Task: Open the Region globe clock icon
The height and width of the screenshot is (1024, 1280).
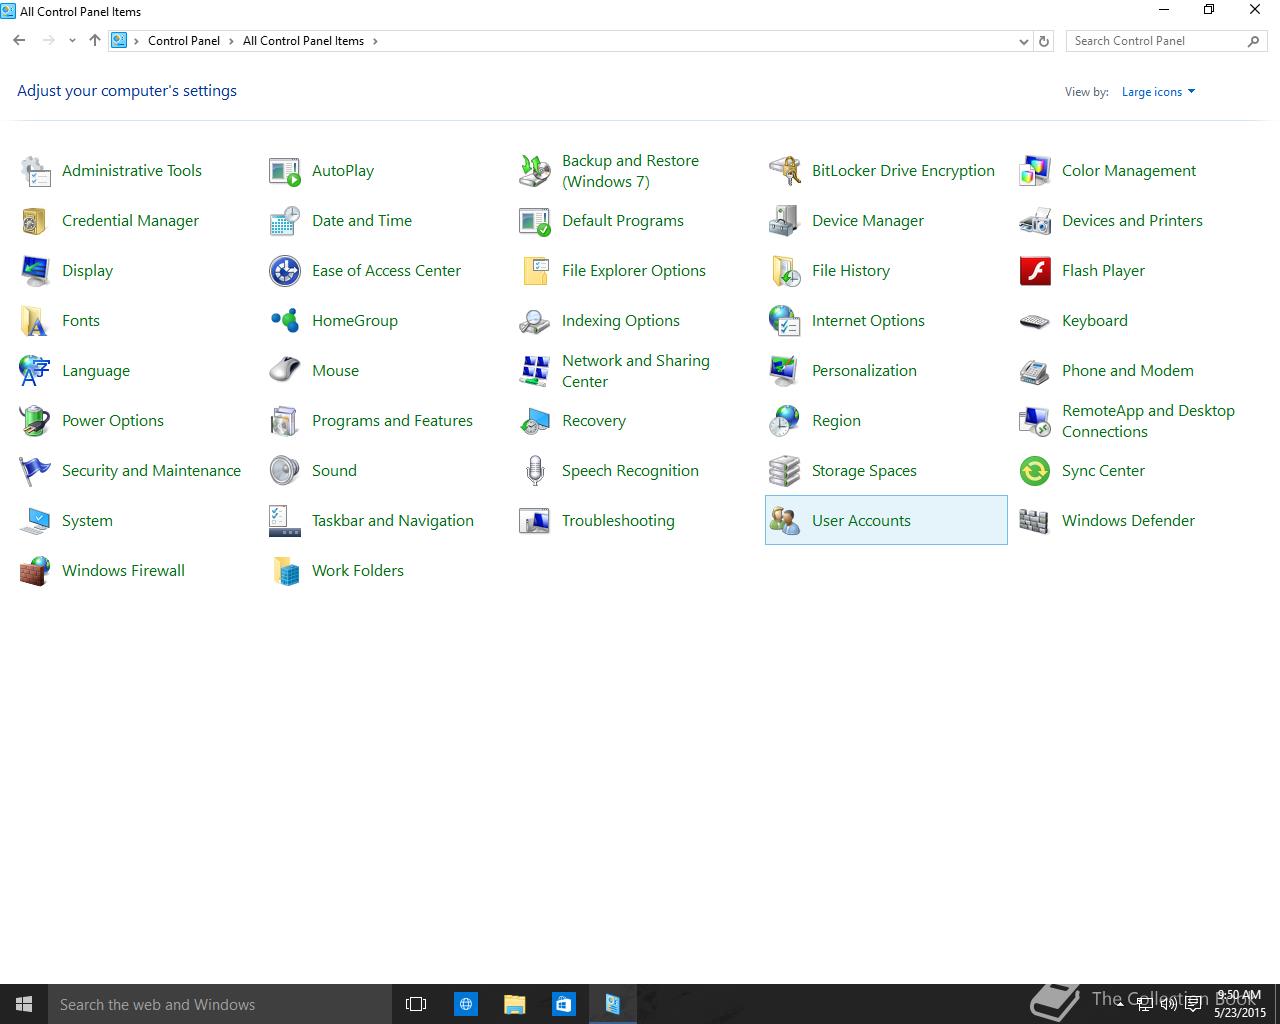Action: [785, 421]
